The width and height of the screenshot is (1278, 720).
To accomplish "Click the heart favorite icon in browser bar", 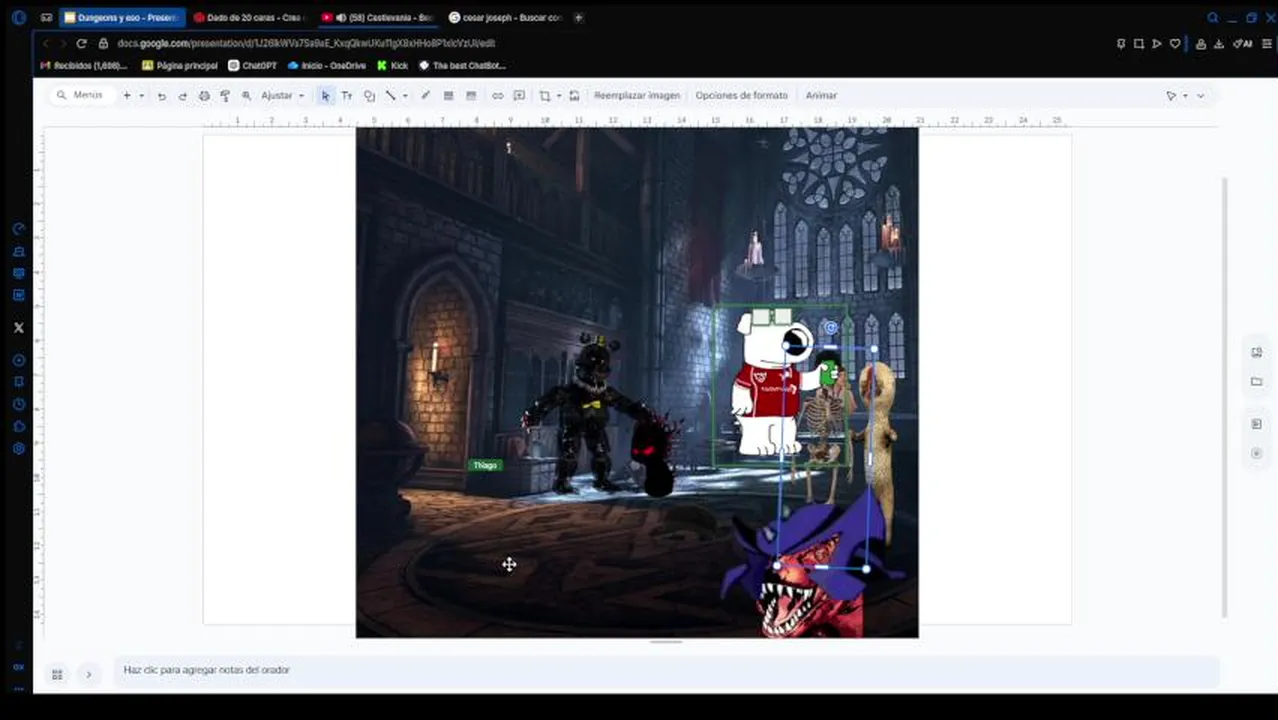I will click(x=1175, y=43).
